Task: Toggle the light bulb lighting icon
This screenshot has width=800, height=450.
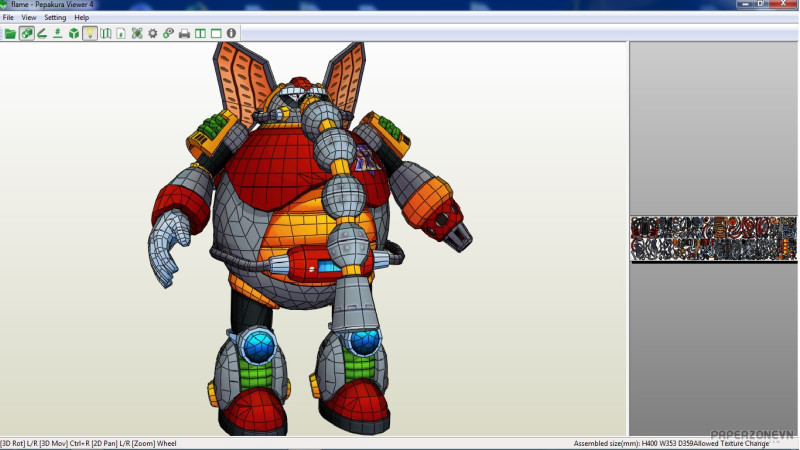Action: click(x=90, y=34)
